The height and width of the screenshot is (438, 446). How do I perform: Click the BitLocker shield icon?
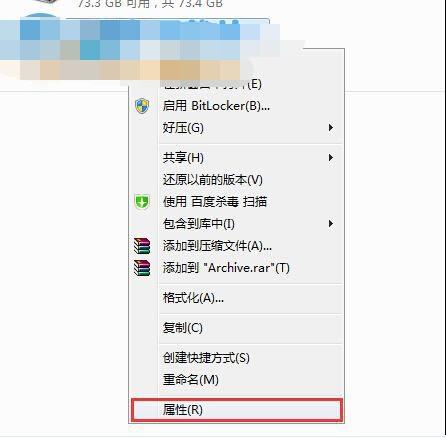coord(142,106)
